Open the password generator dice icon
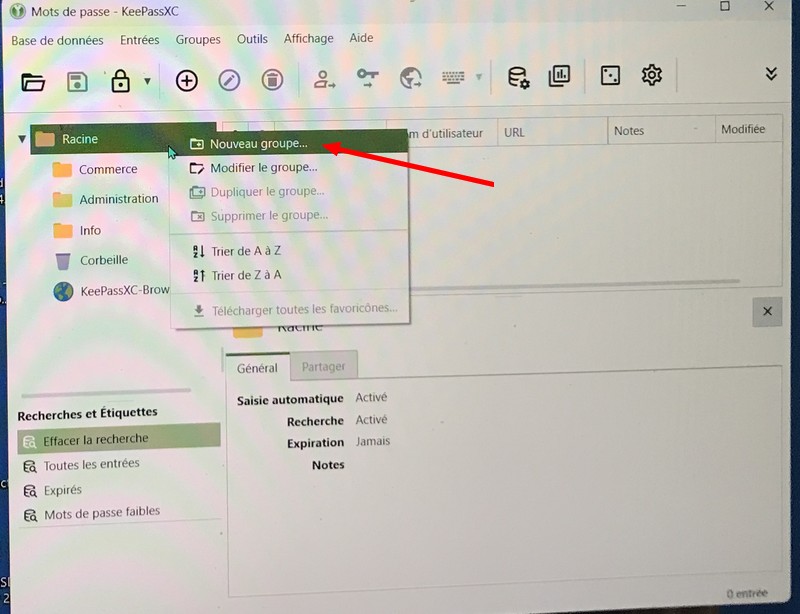 [609, 76]
